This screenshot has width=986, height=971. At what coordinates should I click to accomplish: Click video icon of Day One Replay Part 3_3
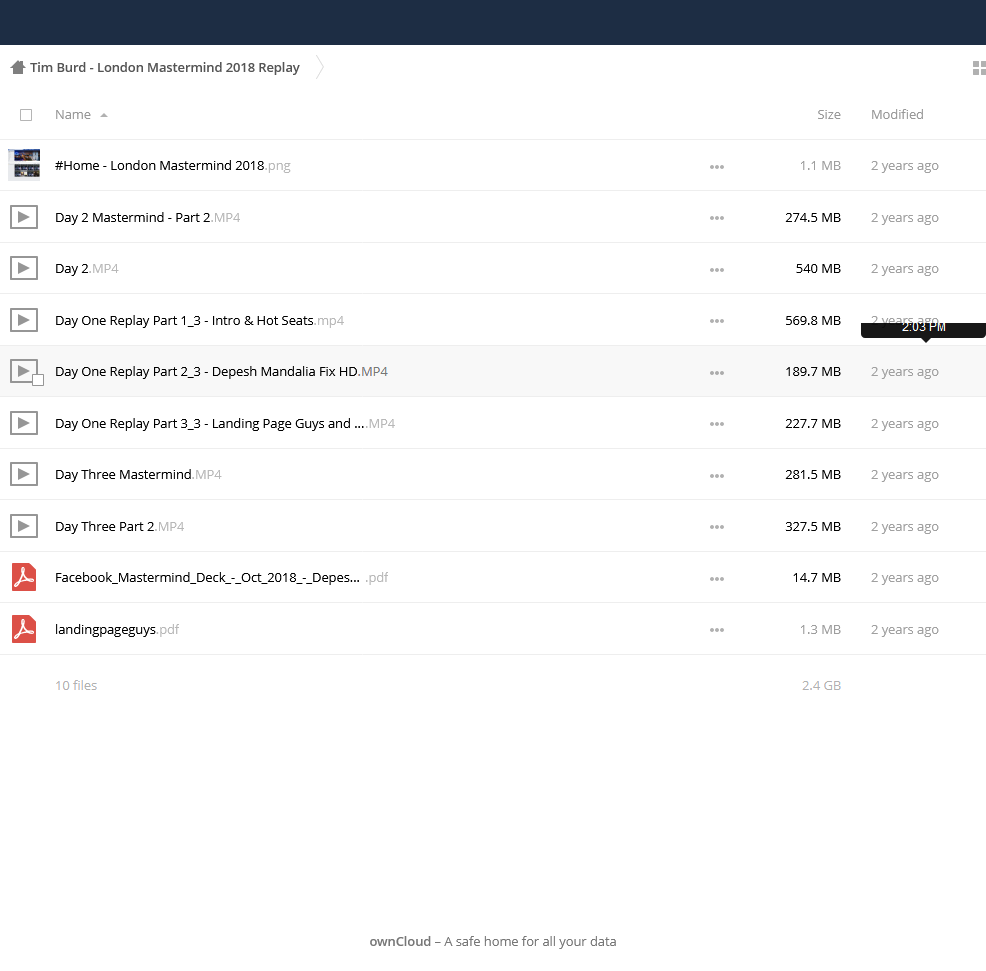pos(24,423)
